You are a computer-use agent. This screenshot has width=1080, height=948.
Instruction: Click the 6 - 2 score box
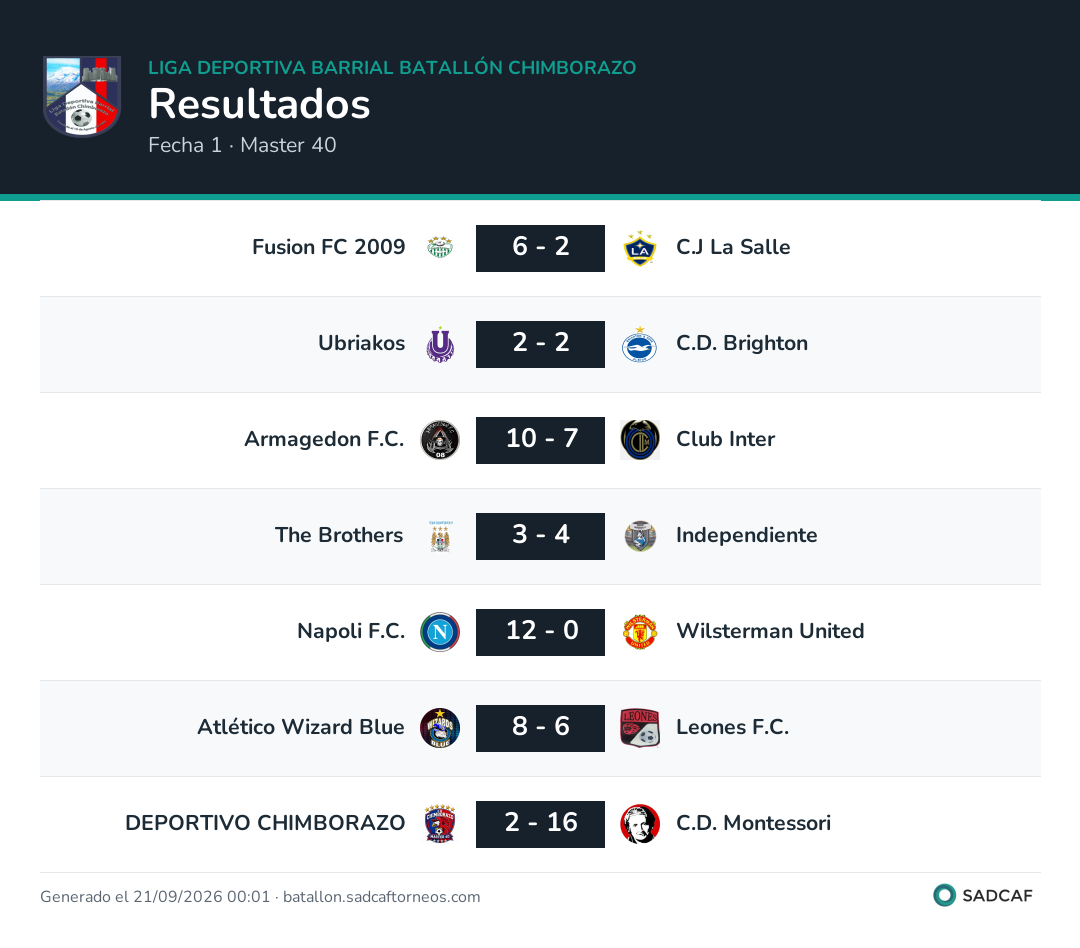pos(541,248)
